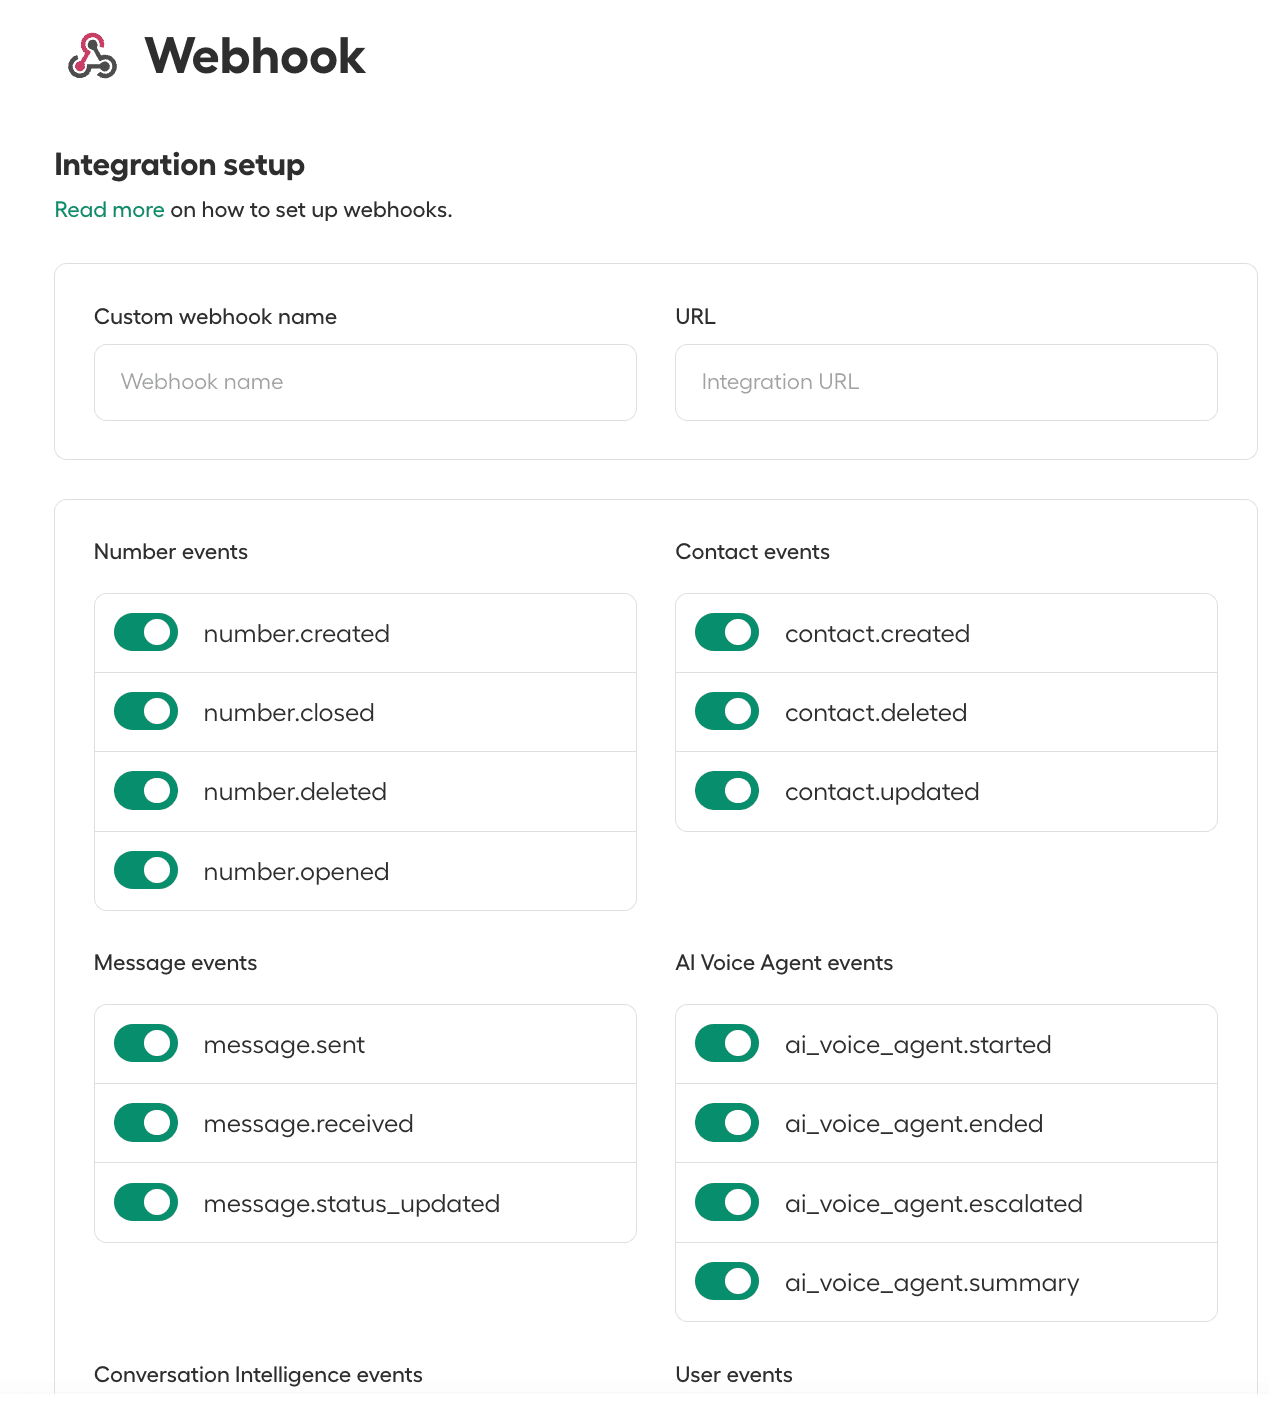Toggle off message.status_updated events
Image resolution: width=1270 pixels, height=1406 pixels.
(x=145, y=1202)
